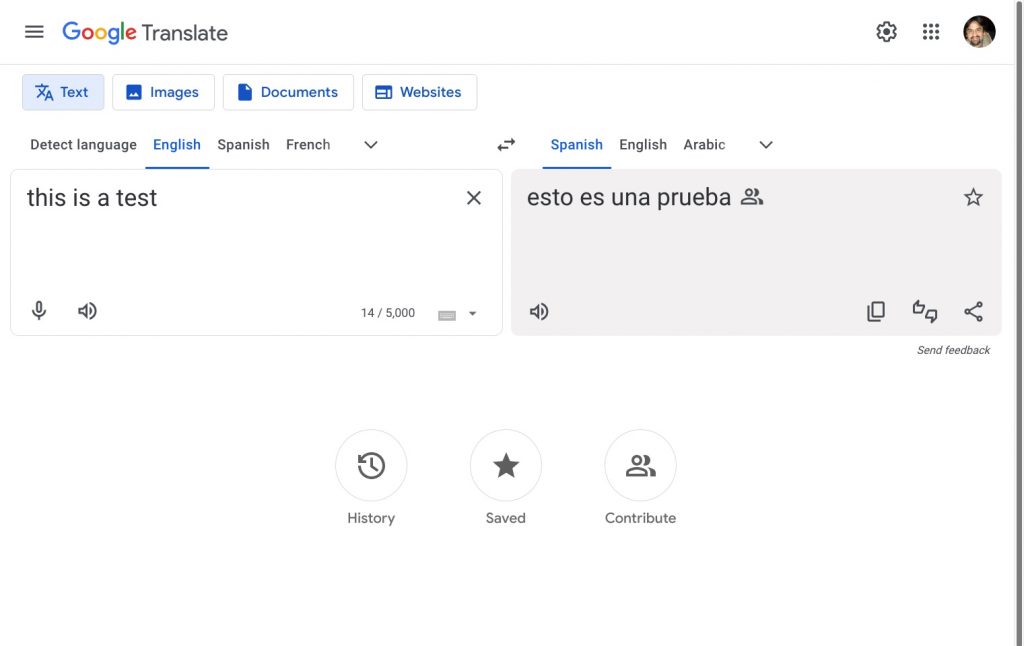The image size is (1024, 646).
Task: Open the suggest an edit tool
Action: [x=924, y=311]
